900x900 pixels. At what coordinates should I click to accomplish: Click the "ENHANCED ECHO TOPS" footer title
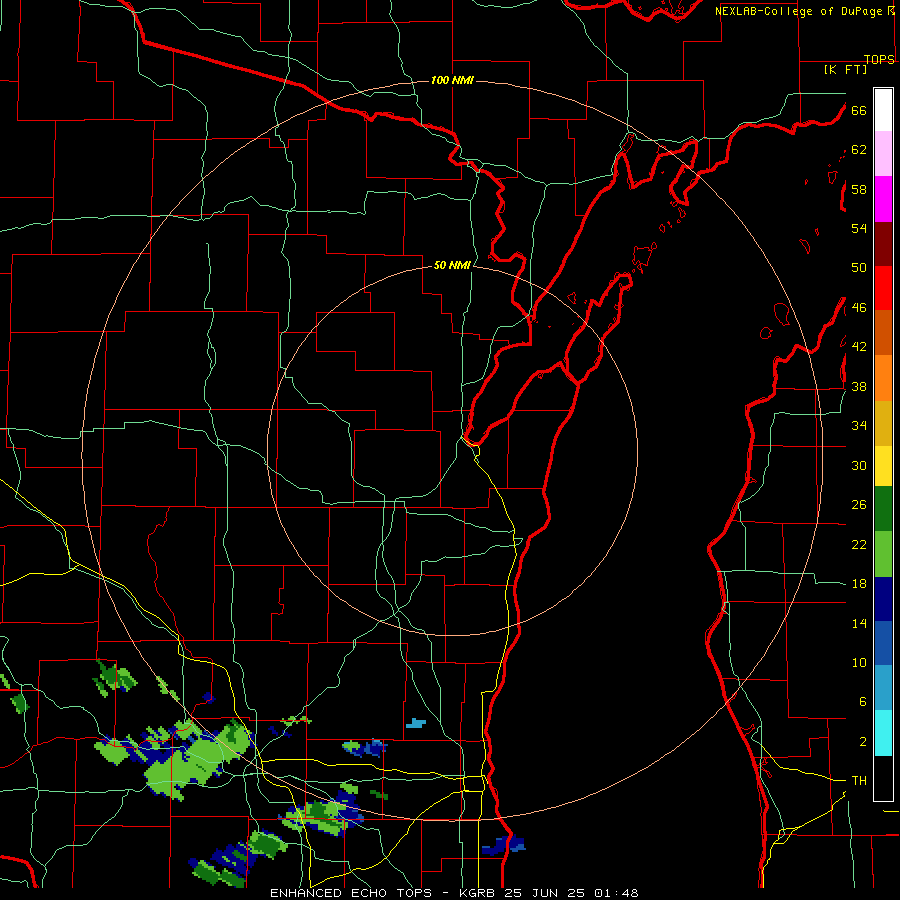[354, 893]
